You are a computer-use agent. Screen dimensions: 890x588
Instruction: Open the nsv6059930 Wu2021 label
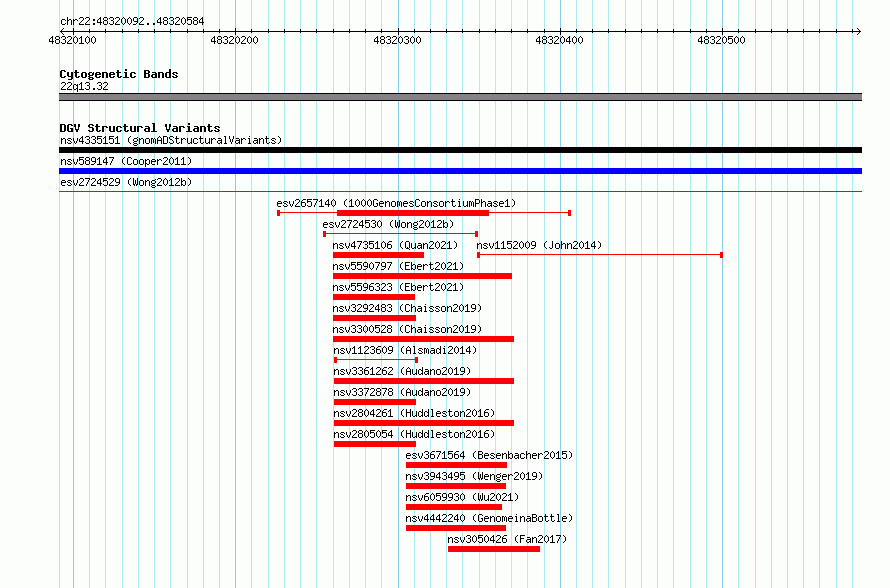point(462,497)
